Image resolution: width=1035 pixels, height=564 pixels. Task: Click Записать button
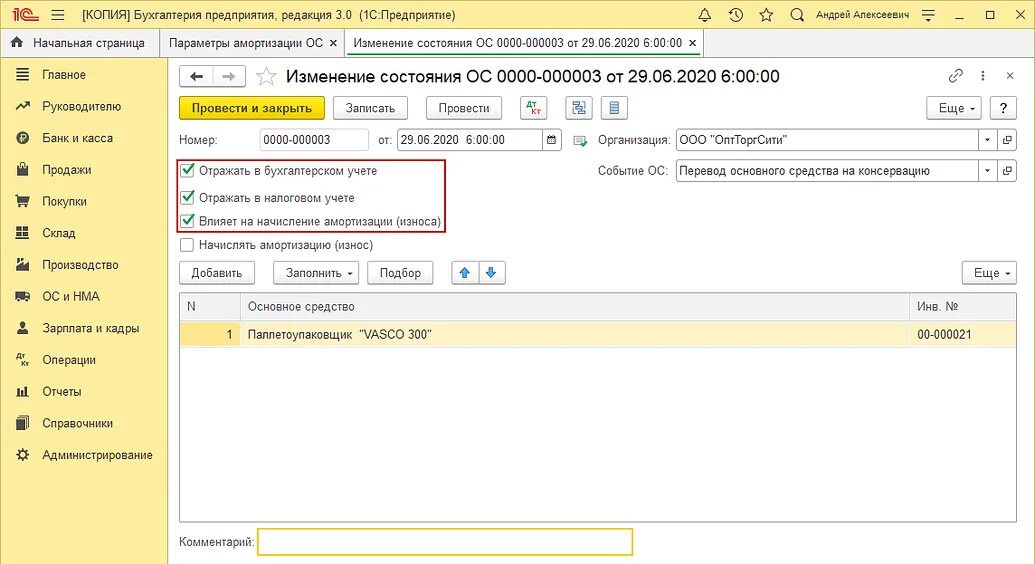click(x=370, y=108)
